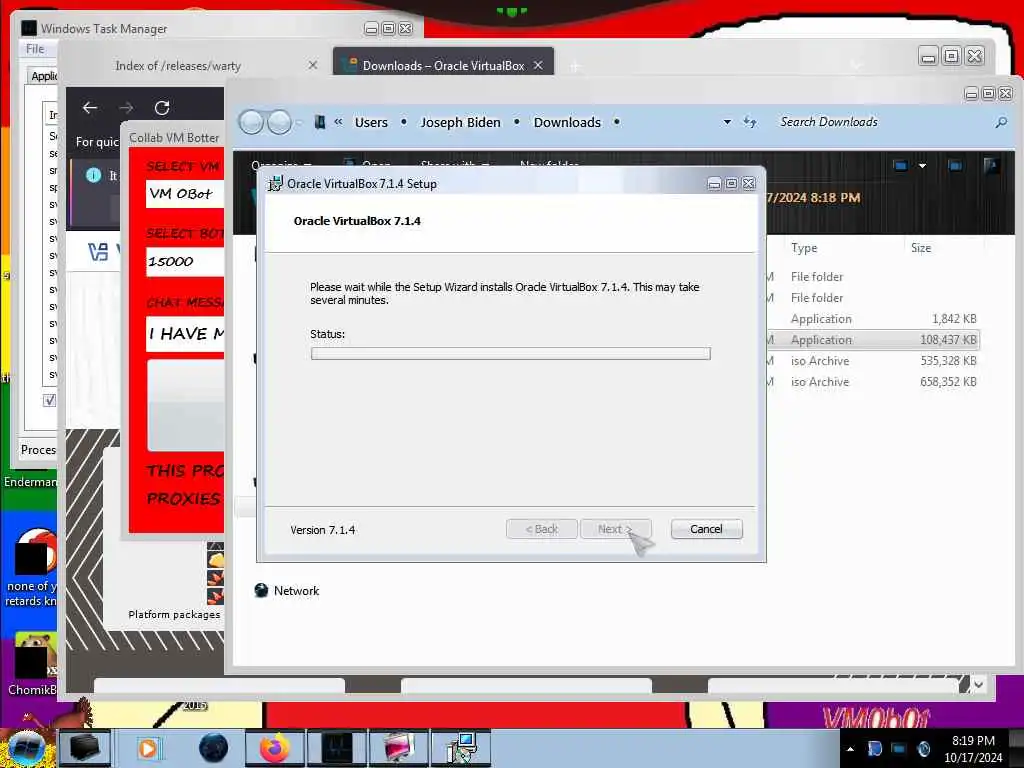Click the Explorer forward navigation button

pos(280,122)
